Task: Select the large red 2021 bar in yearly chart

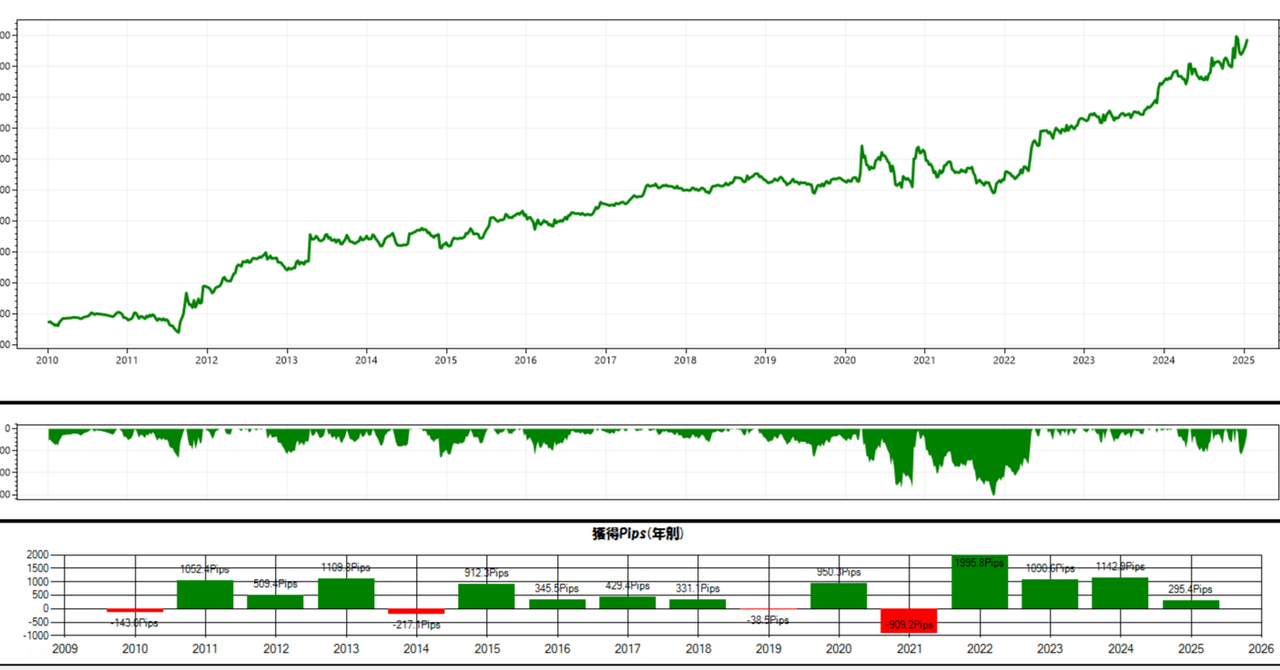Action: pos(909,620)
